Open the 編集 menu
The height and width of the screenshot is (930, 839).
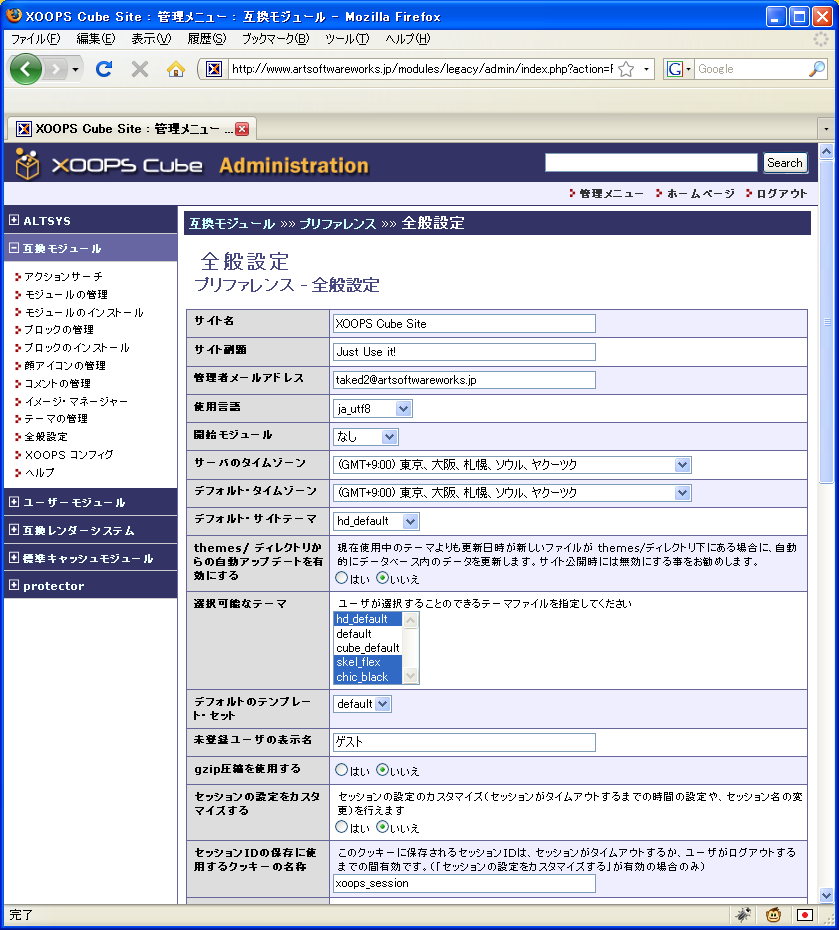click(x=95, y=39)
